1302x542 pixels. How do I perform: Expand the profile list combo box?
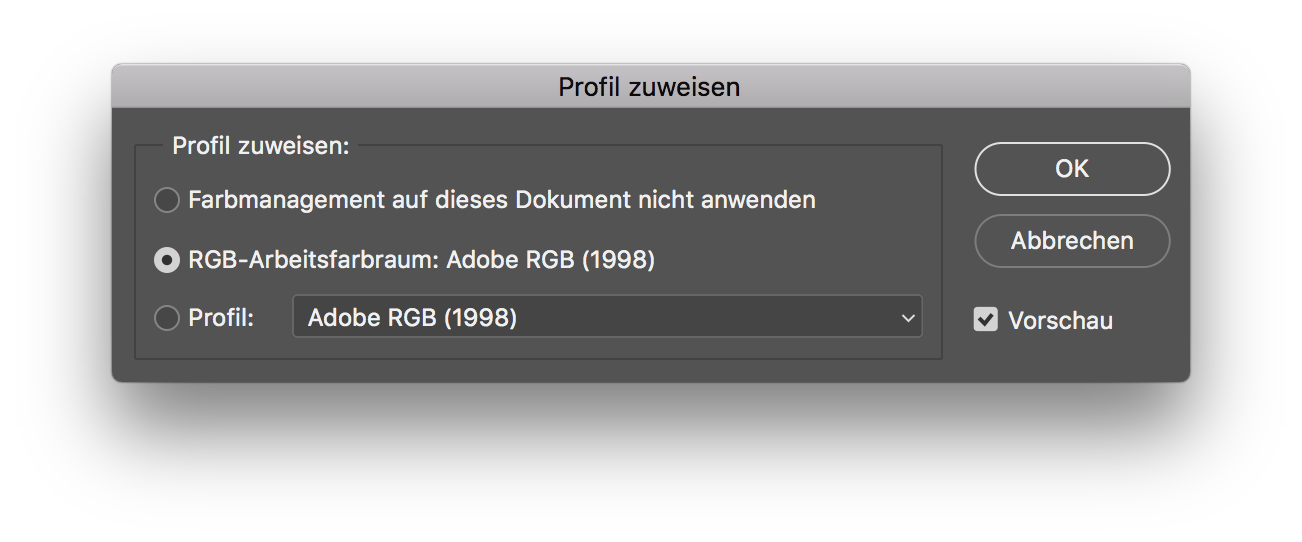(x=606, y=317)
